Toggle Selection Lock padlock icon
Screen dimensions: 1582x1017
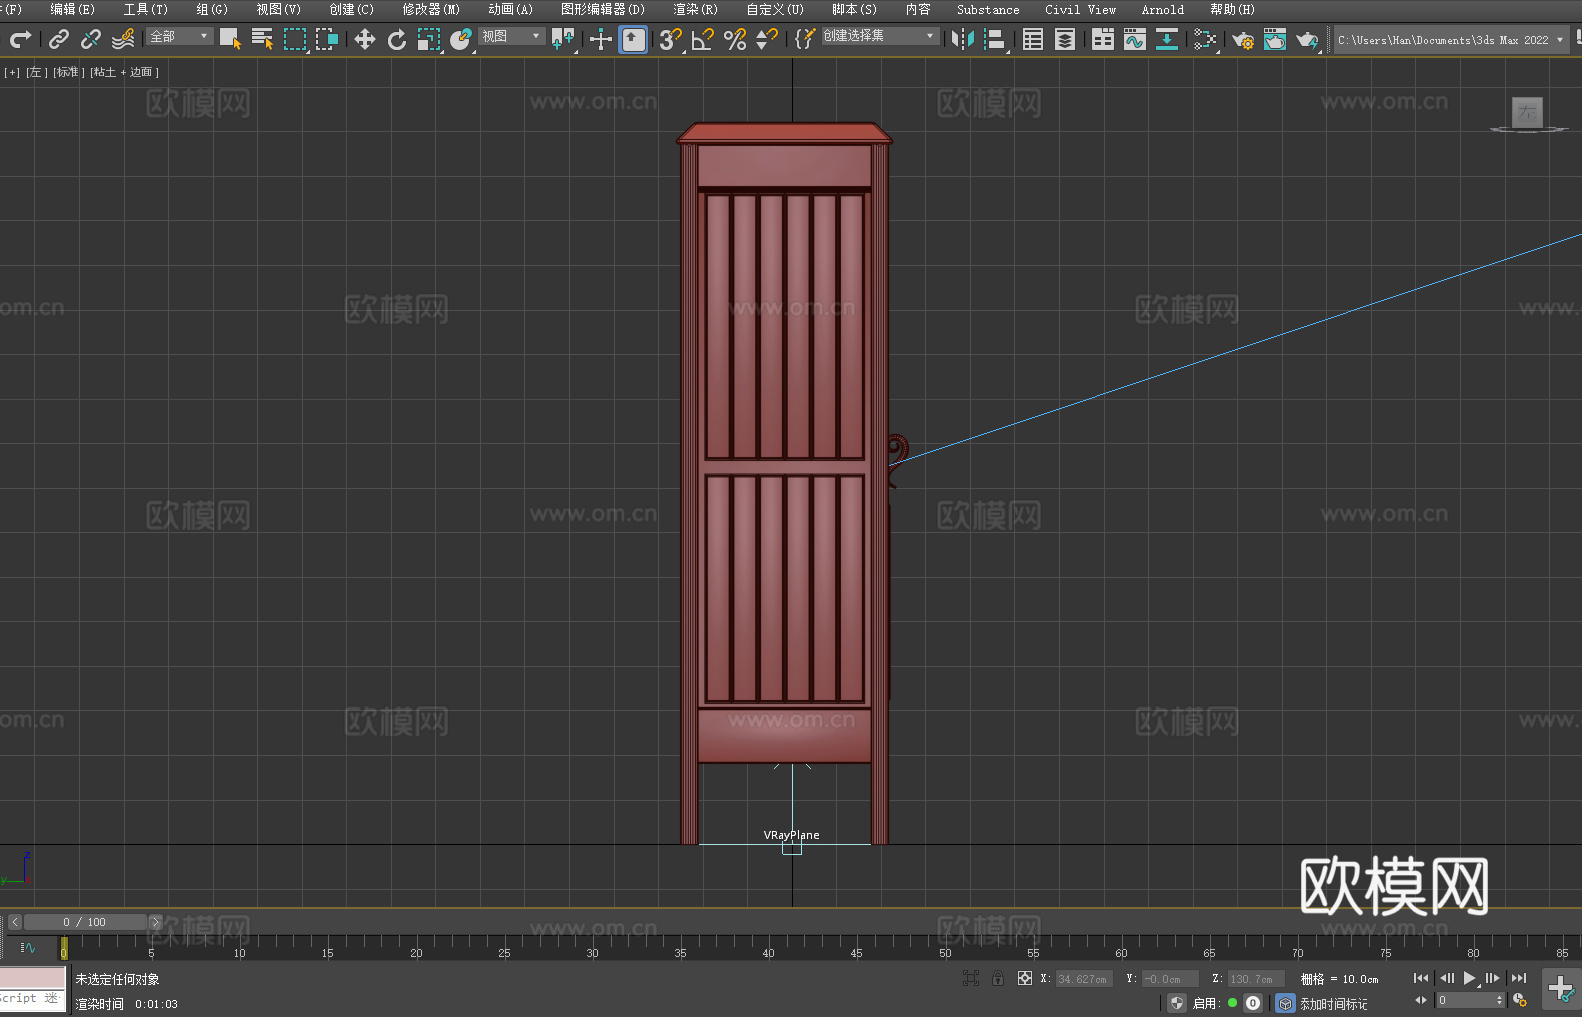[998, 978]
